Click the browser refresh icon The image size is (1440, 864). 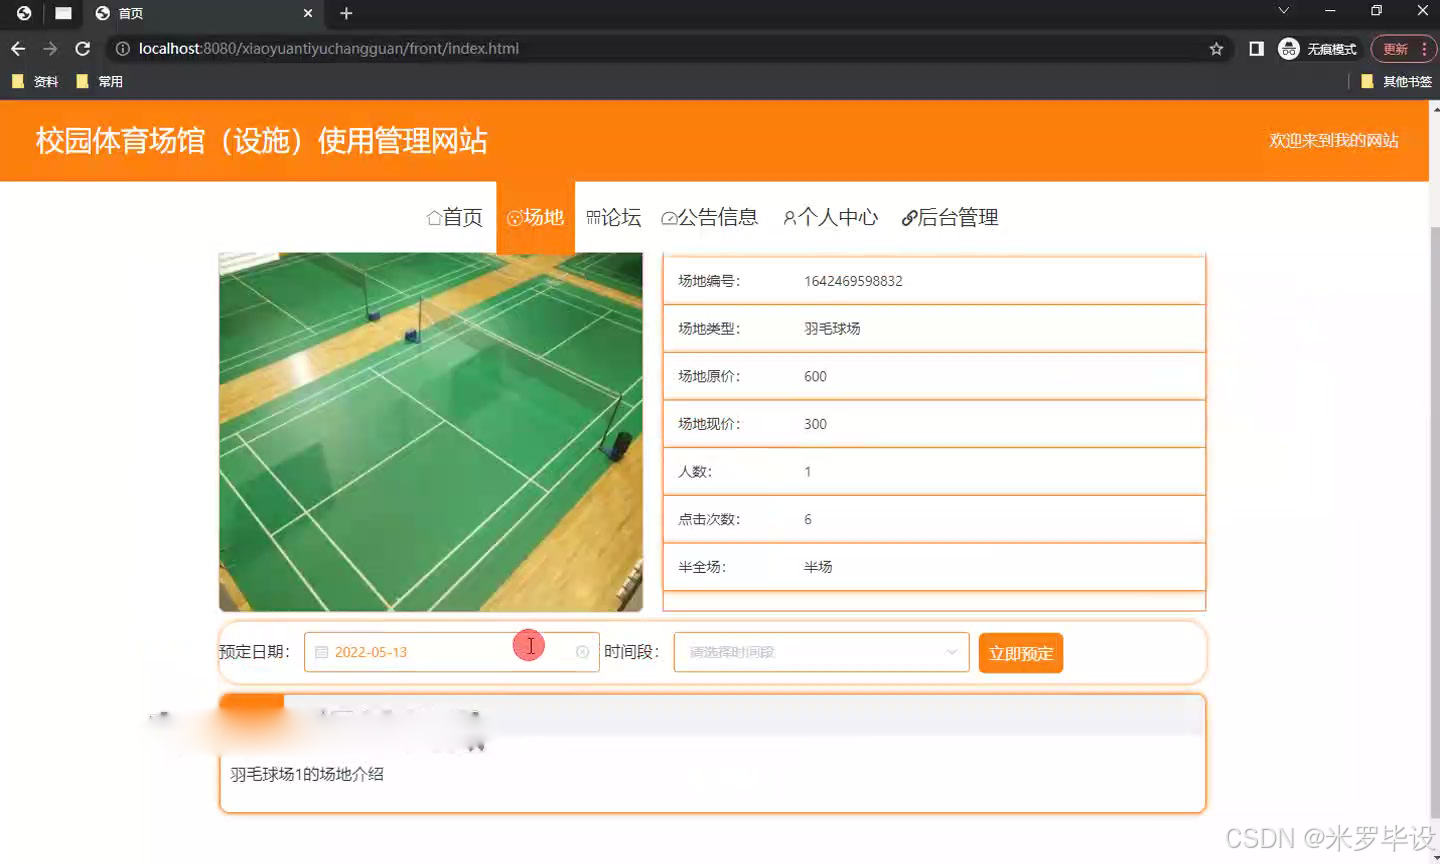[x=82, y=47]
